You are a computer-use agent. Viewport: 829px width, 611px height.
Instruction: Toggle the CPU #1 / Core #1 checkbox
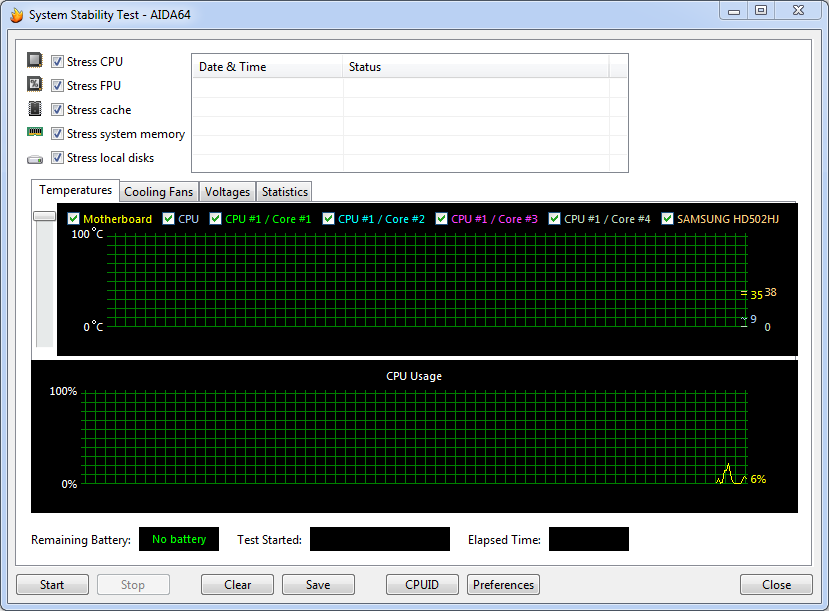click(216, 219)
